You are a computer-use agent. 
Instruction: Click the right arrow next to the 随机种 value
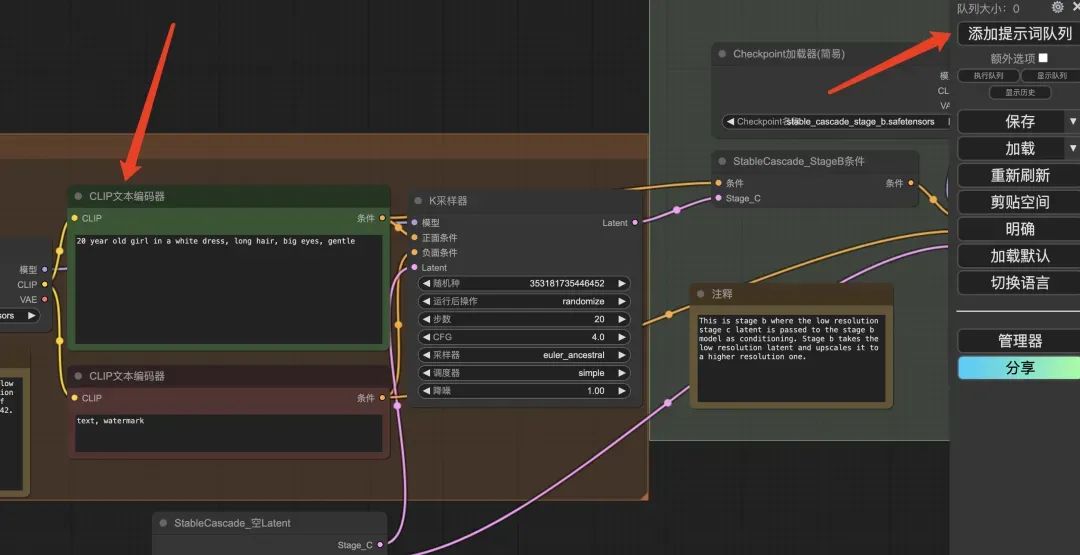pos(622,283)
